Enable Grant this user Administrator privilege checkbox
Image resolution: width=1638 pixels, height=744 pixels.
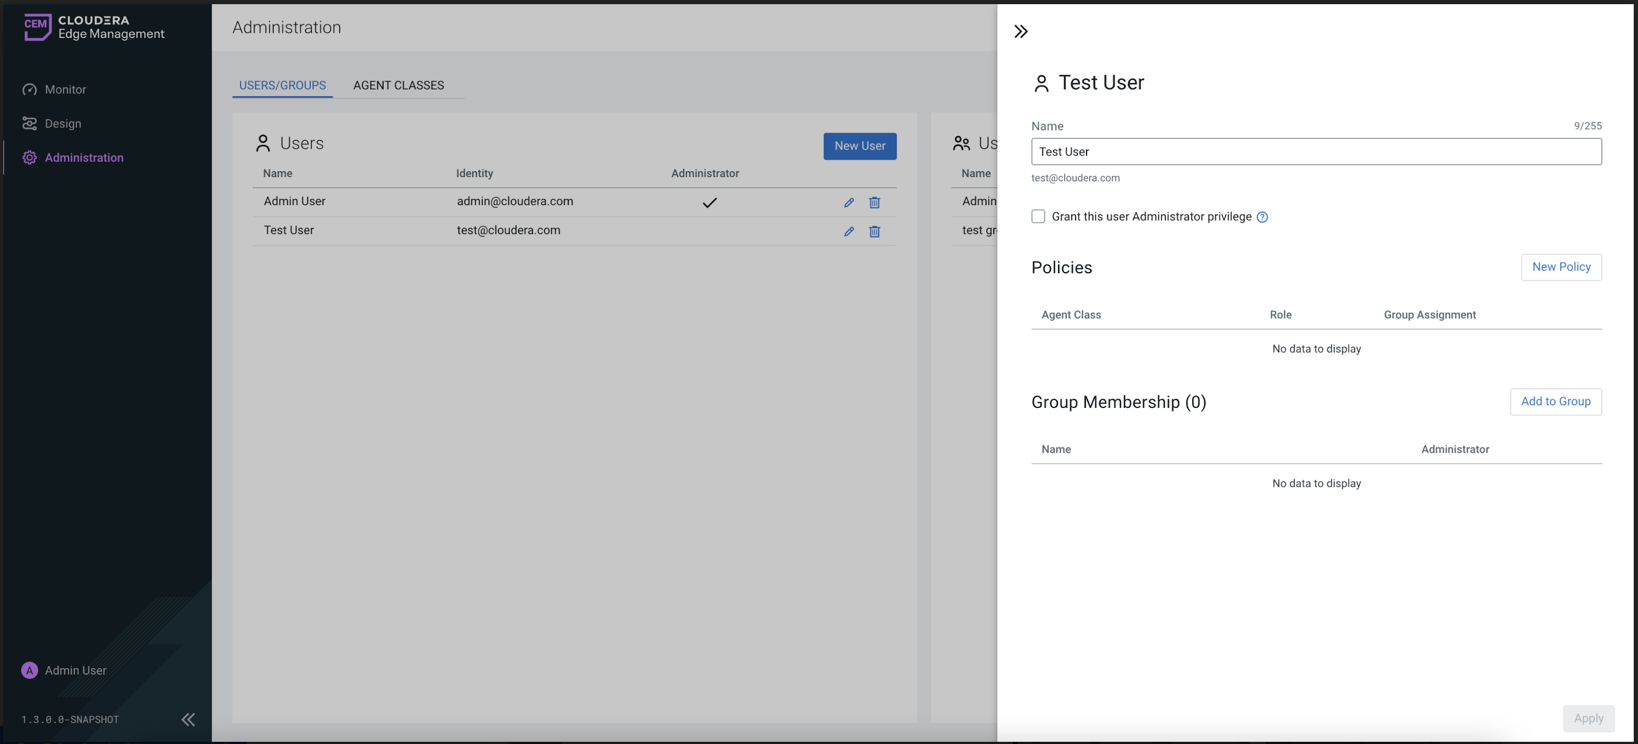tap(1038, 216)
